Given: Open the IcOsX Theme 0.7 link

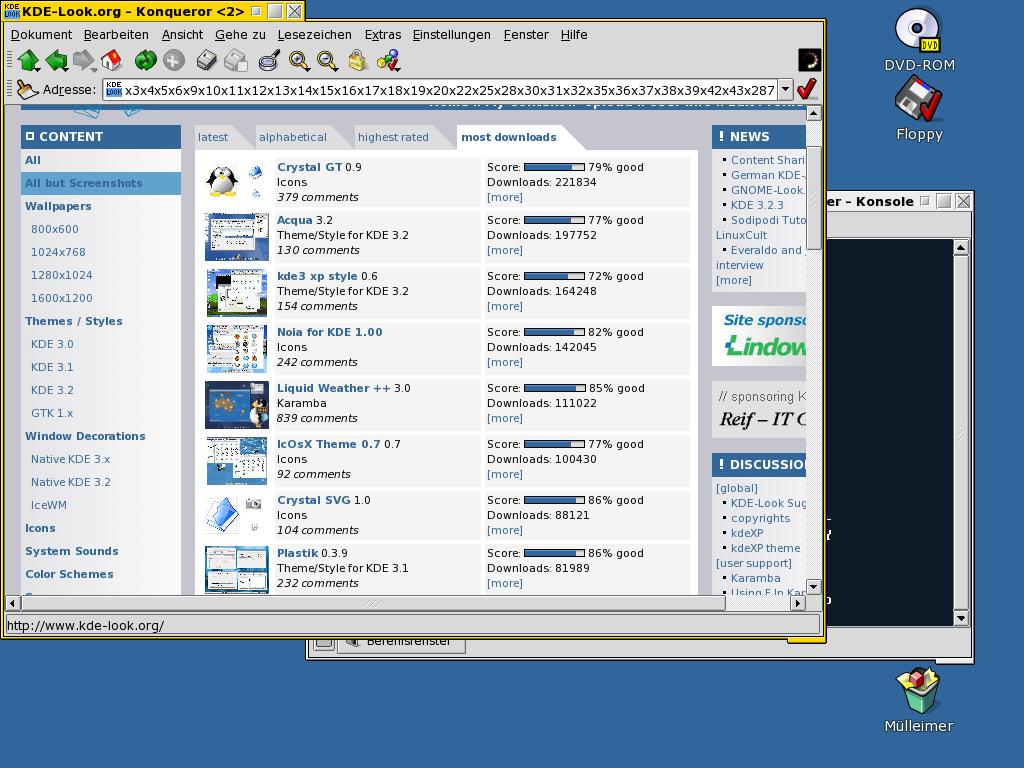Looking at the screenshot, I should (328, 444).
